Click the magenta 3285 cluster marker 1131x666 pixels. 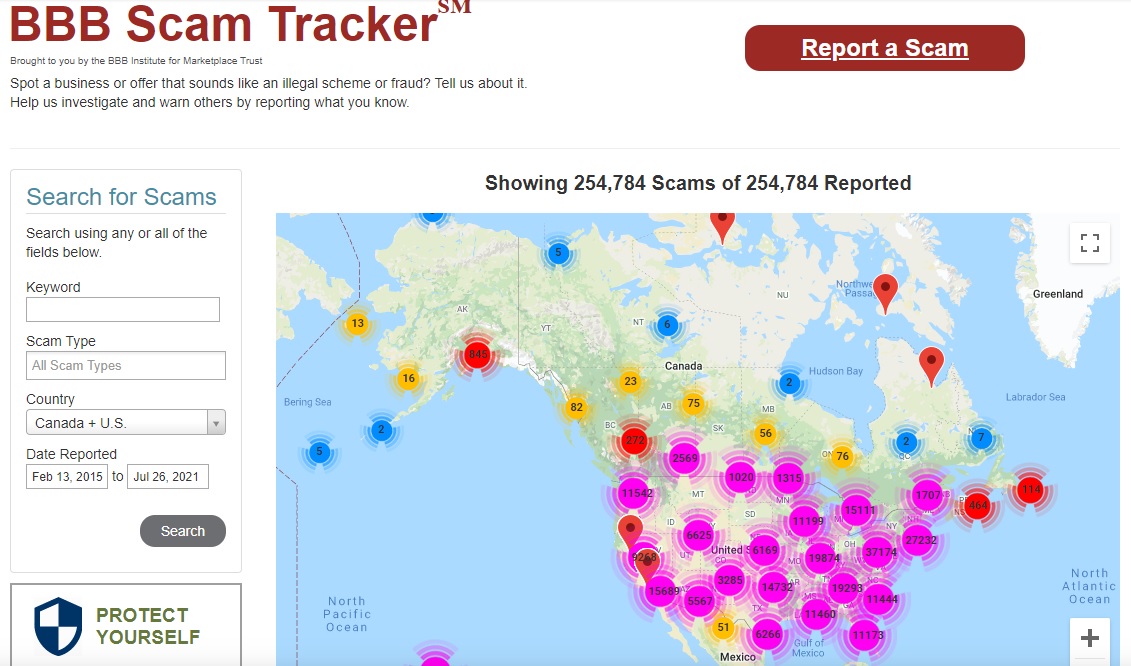(x=729, y=579)
